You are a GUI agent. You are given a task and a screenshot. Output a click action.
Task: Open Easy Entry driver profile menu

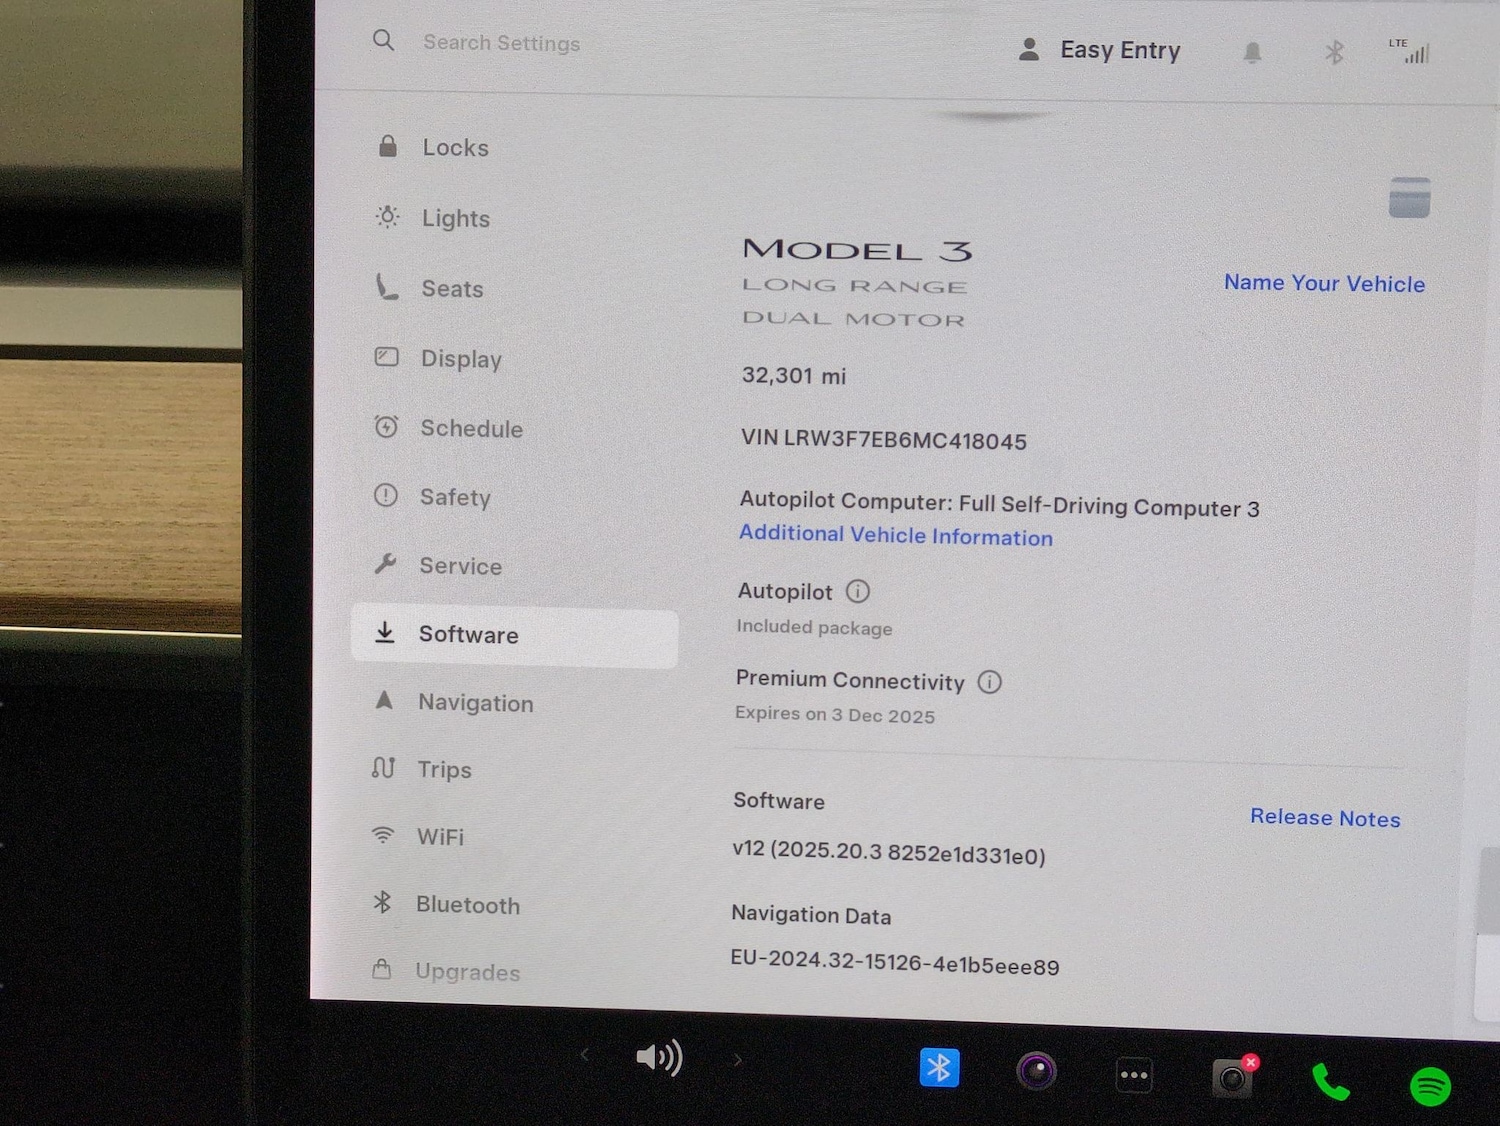(x=1100, y=50)
